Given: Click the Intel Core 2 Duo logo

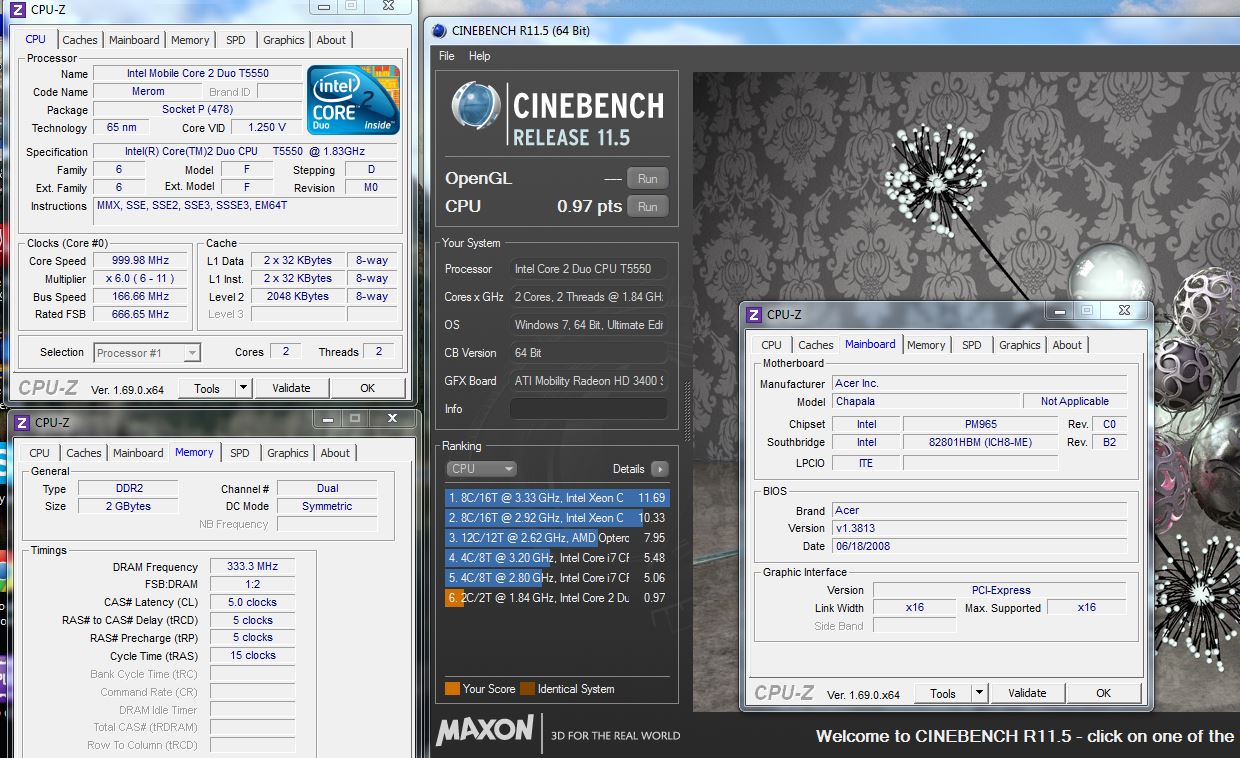Looking at the screenshot, I should (x=354, y=100).
